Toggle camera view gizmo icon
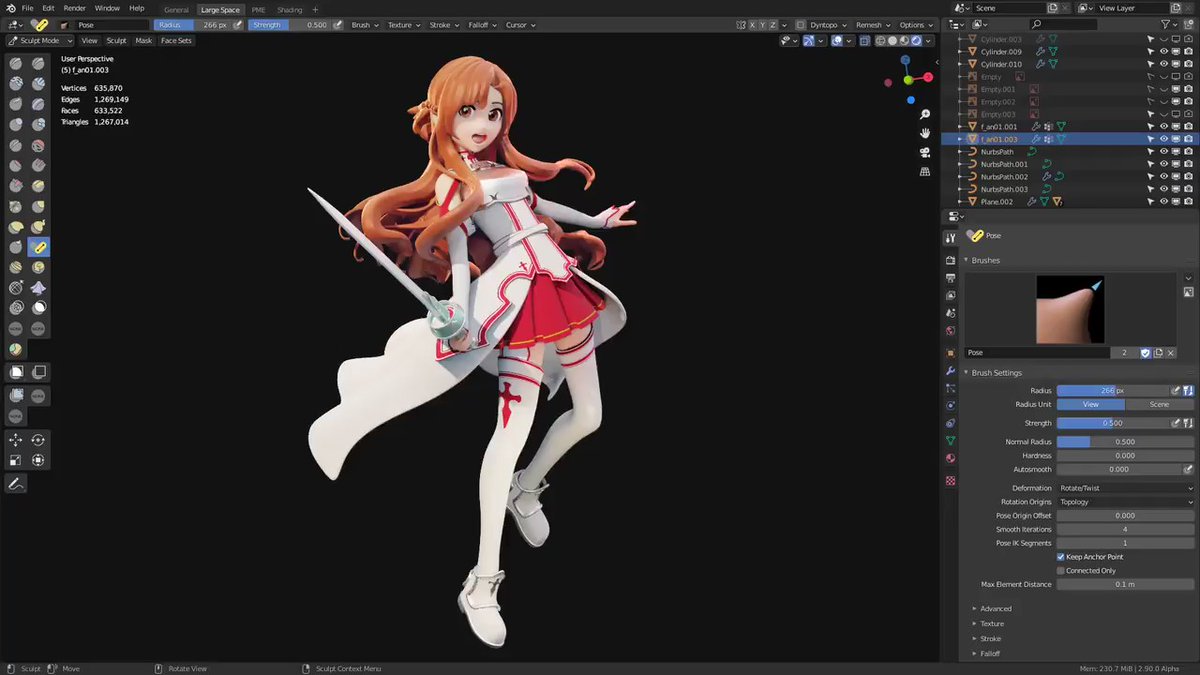This screenshot has height=675, width=1200. click(925, 152)
